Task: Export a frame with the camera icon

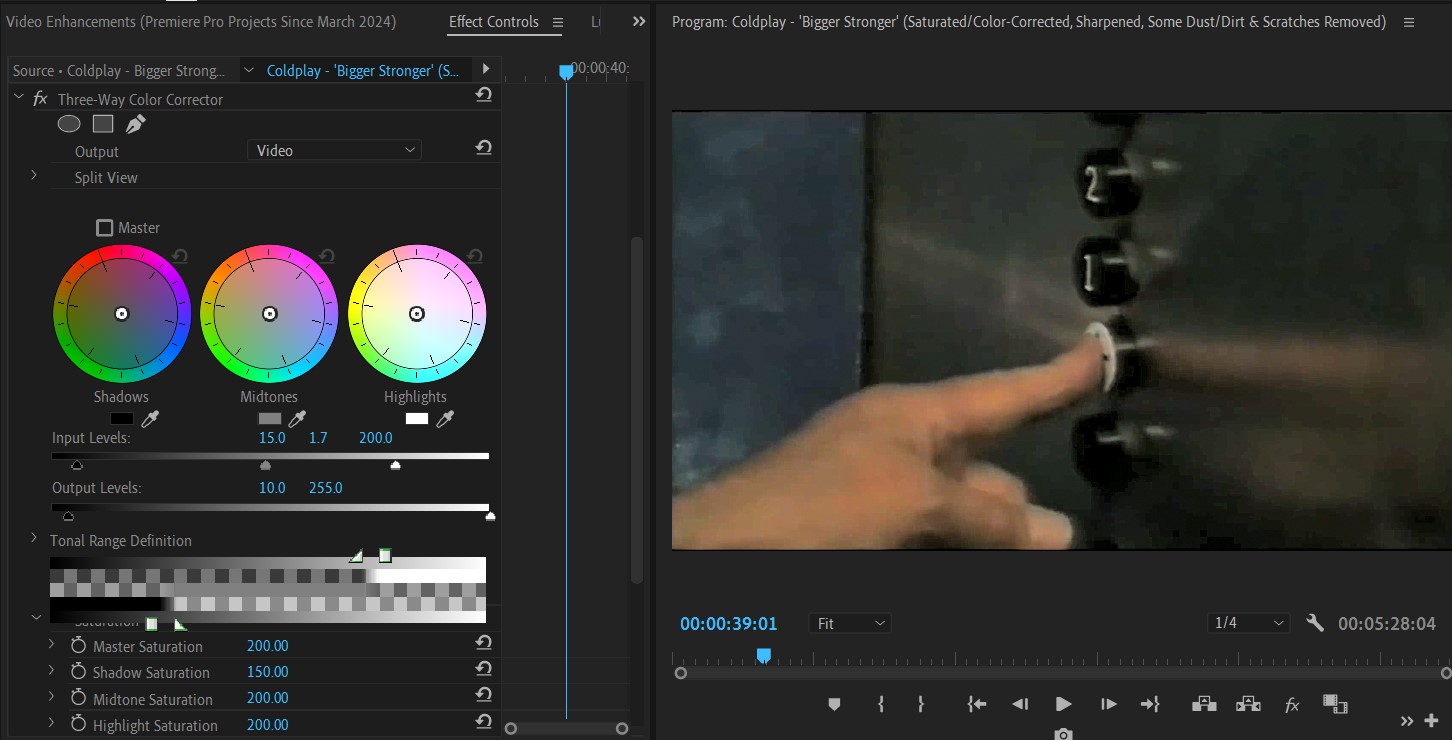Action: [x=1063, y=734]
